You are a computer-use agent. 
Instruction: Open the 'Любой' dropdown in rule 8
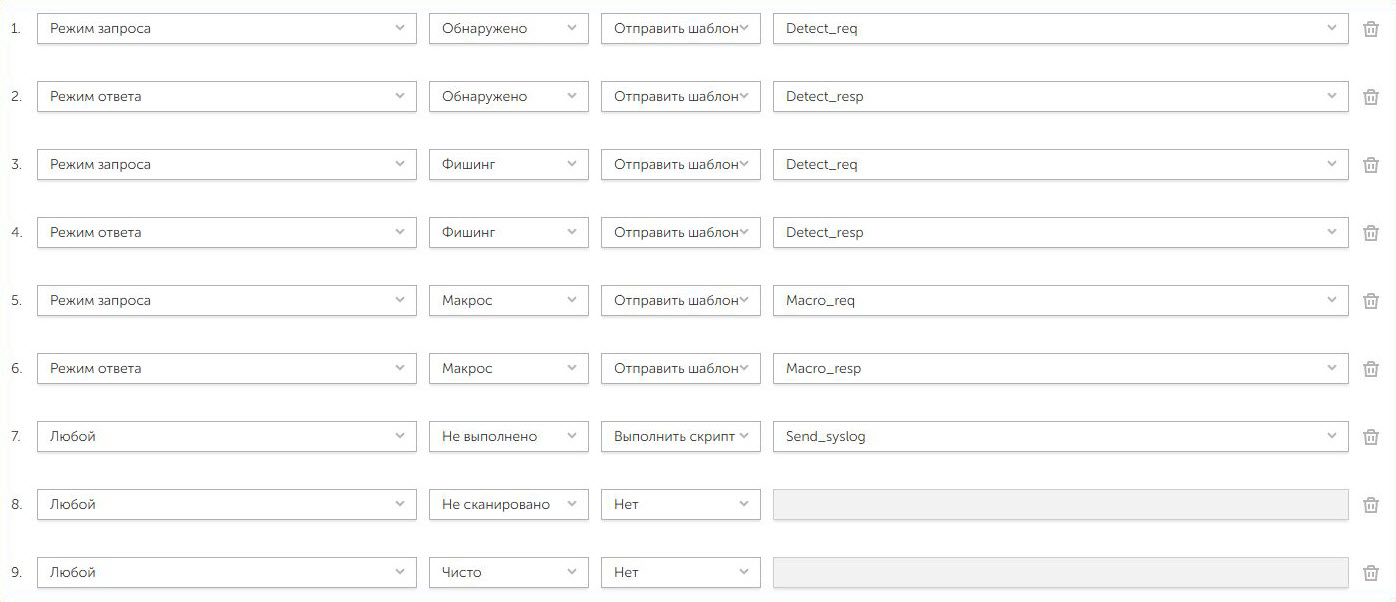(x=227, y=505)
